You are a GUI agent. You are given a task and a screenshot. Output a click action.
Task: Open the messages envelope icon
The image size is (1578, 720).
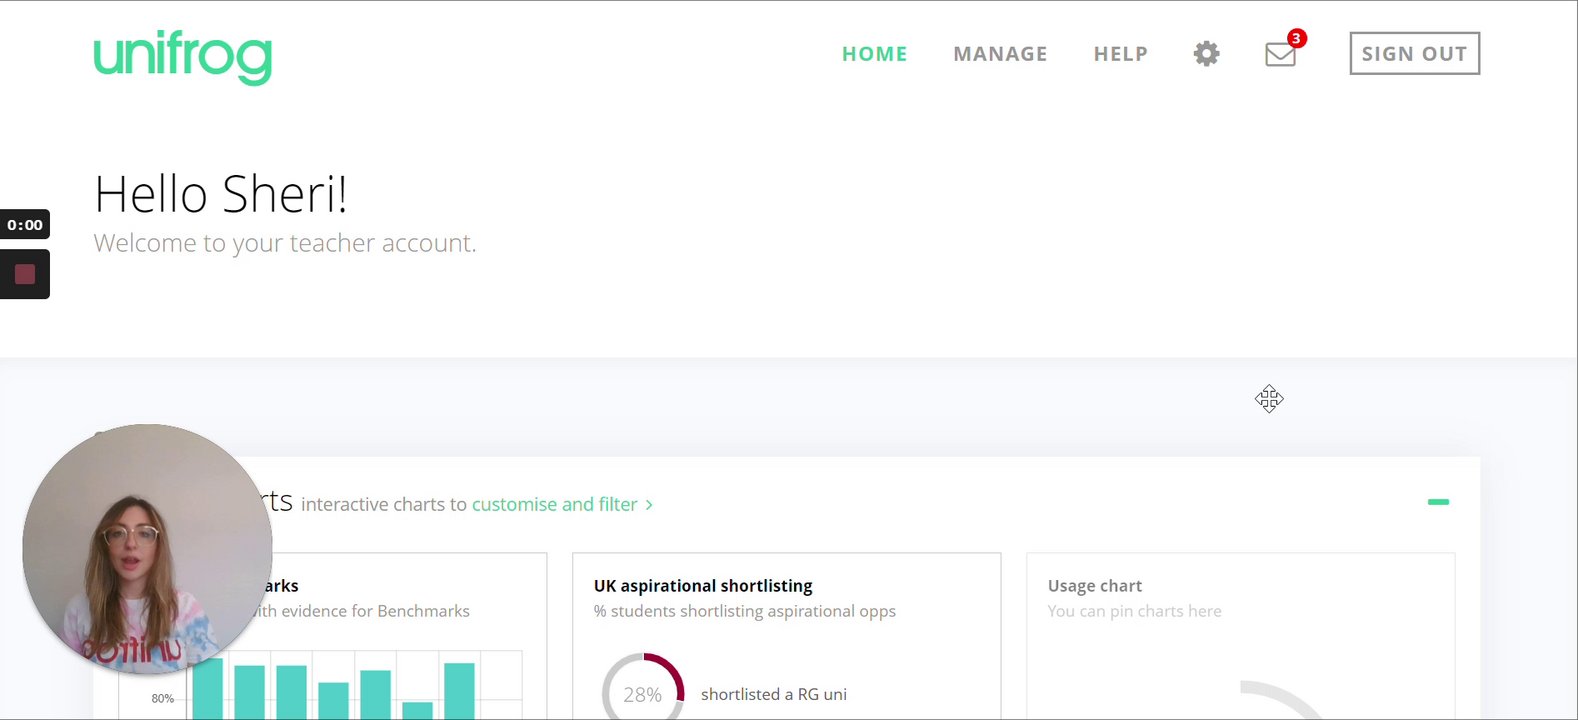(x=1280, y=55)
